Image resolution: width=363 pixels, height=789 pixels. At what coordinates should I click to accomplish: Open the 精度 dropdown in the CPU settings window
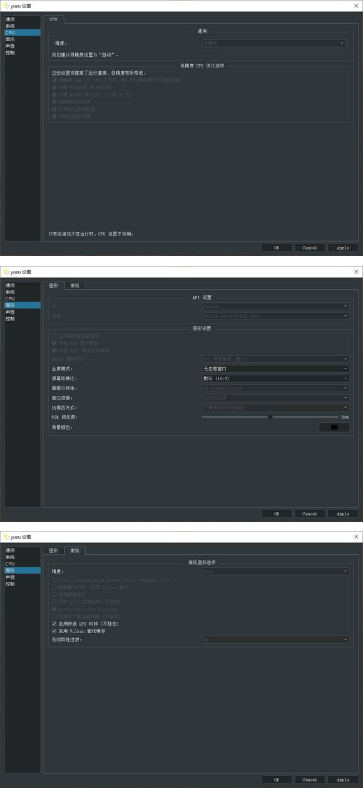pos(274,43)
